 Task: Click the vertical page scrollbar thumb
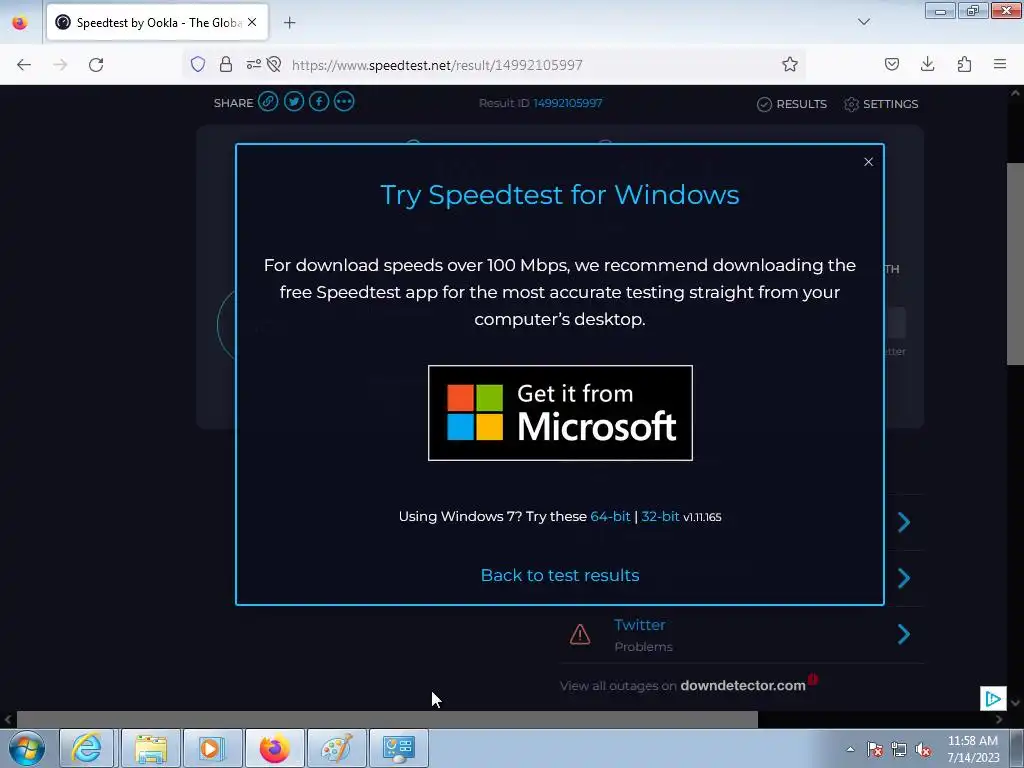tap(1015, 264)
